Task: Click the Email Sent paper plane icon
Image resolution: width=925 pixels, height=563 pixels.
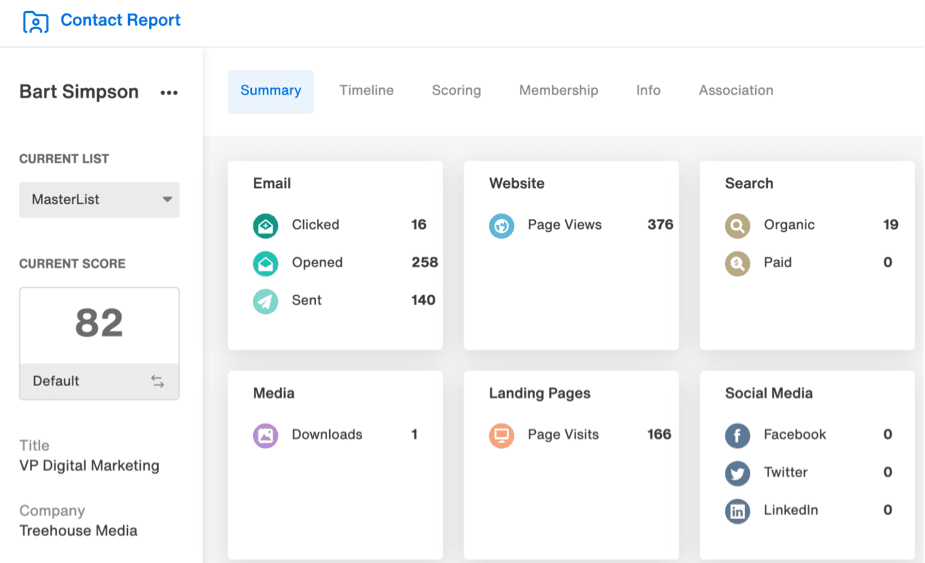Action: point(265,301)
